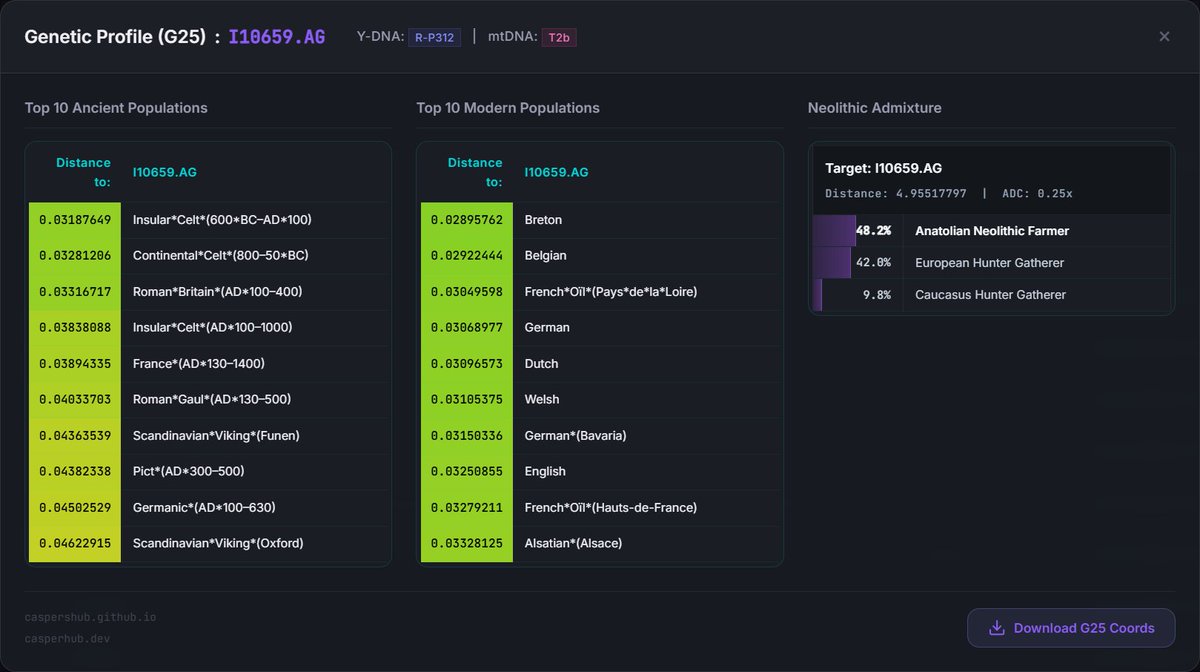1200x672 pixels.
Task: Click I10659.AG header in modern table
Action: [x=557, y=172]
